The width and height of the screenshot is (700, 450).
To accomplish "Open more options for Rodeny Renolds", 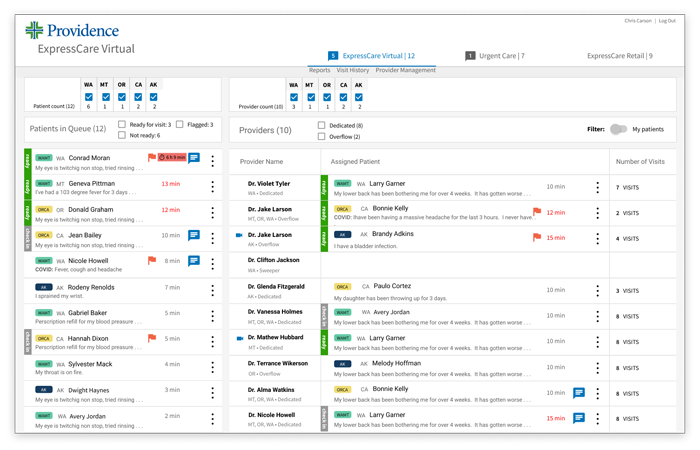I will coord(212,291).
